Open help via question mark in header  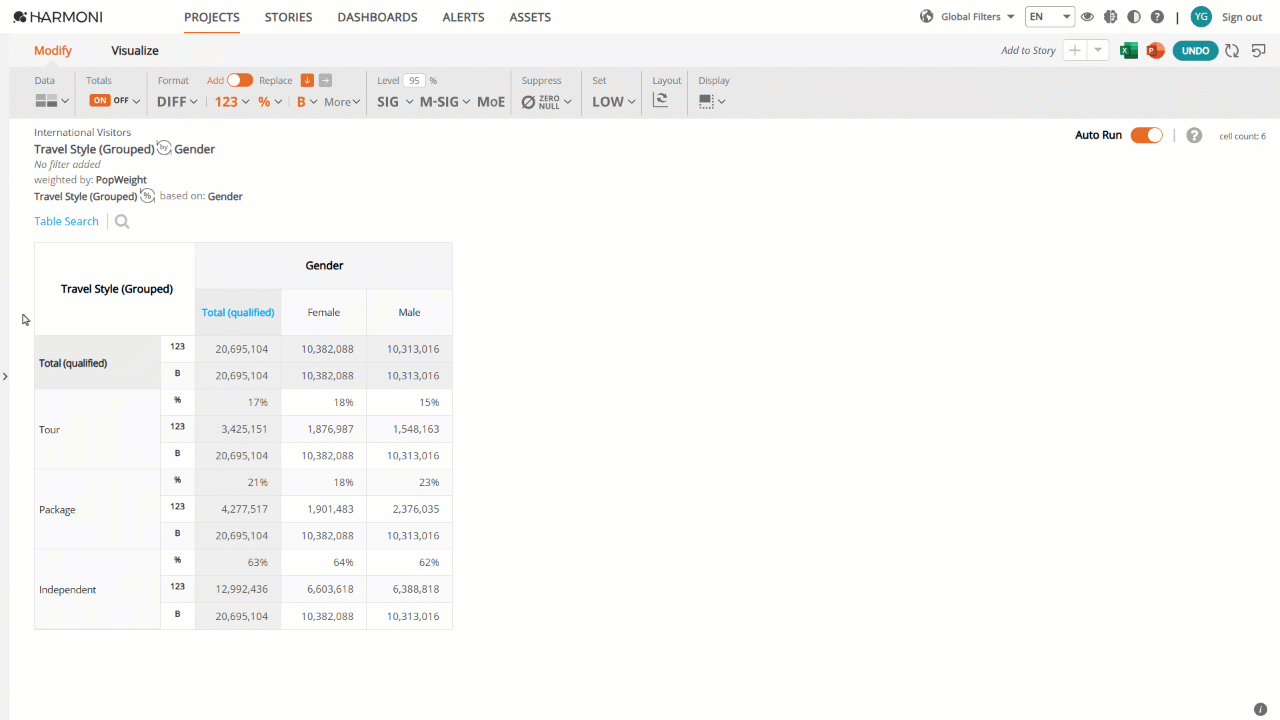coord(1157,17)
